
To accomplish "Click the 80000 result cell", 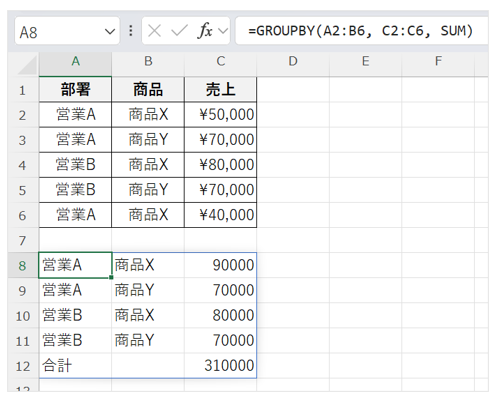I will pyautogui.click(x=221, y=315).
